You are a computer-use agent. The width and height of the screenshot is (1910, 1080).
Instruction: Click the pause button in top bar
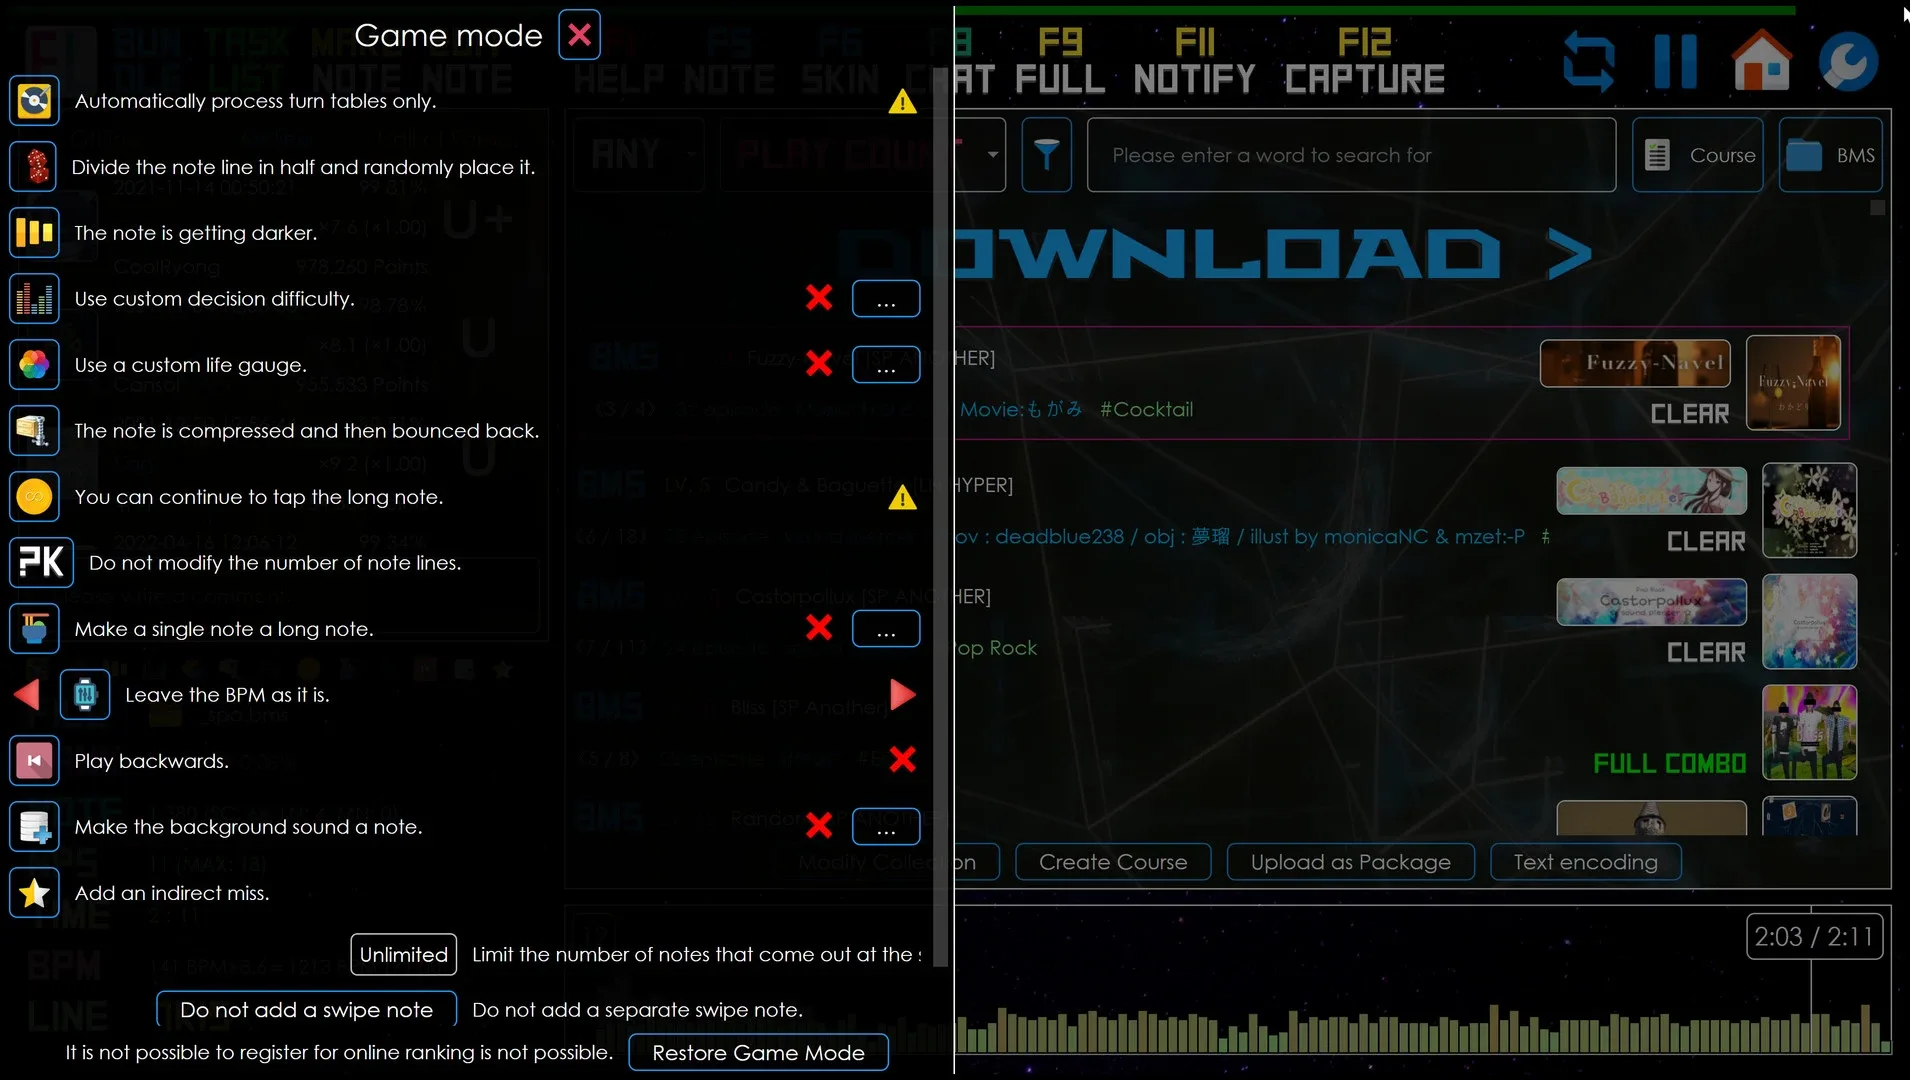(1675, 62)
